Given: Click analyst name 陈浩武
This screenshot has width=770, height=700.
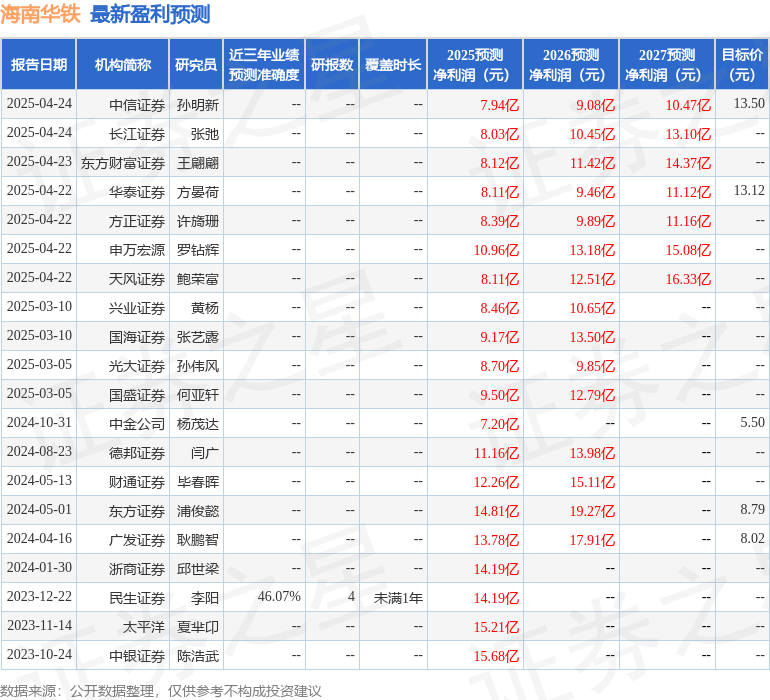Looking at the screenshot, I should (x=198, y=655).
